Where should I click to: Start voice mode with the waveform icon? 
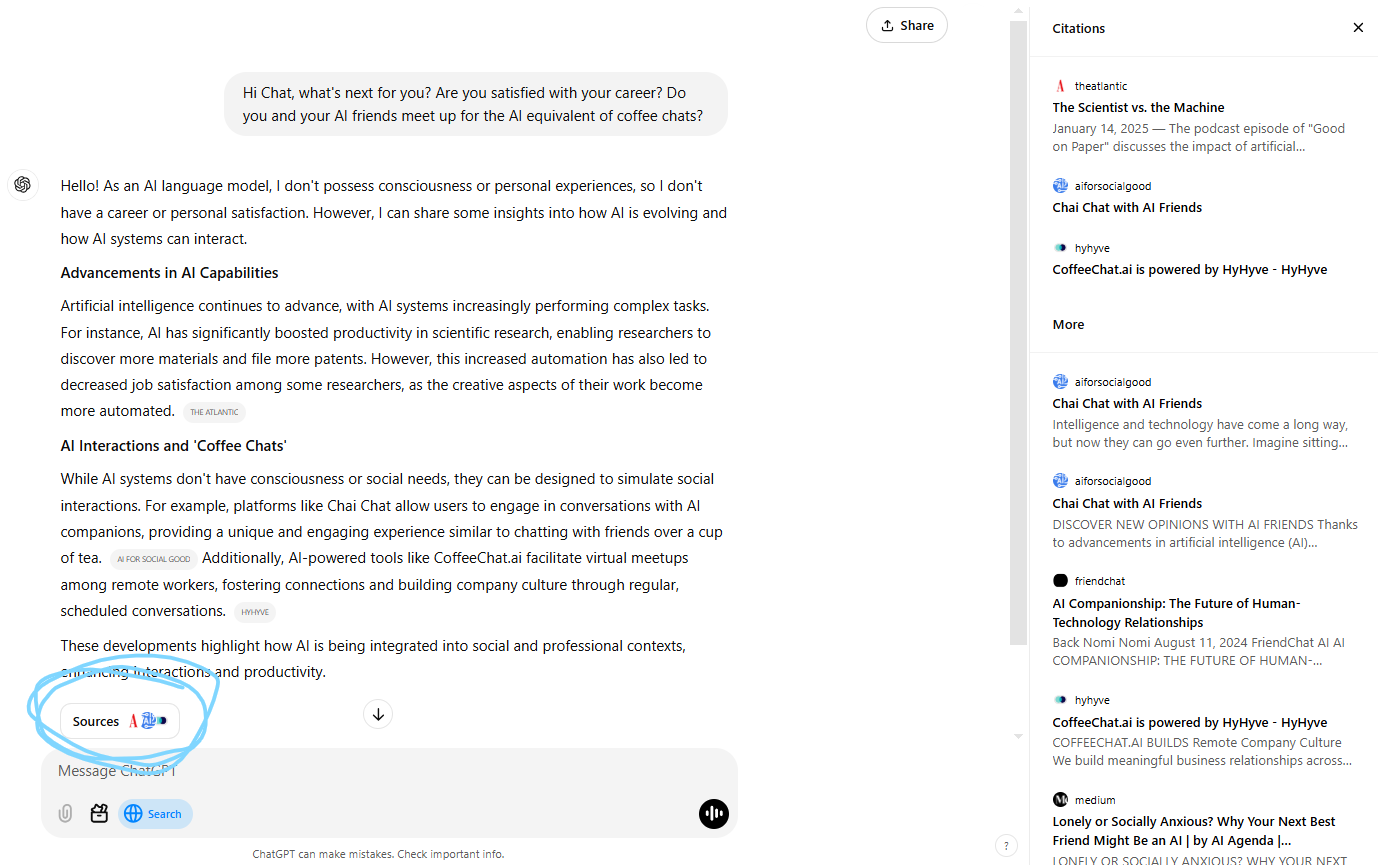tap(713, 813)
